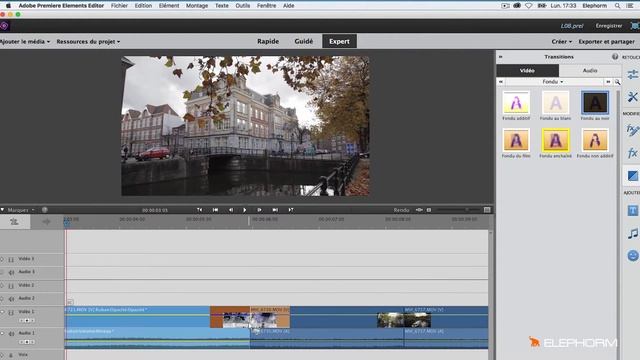The height and width of the screenshot is (360, 640).
Task: Open the Applied Effects fx pencil icon
Action: 632,130
